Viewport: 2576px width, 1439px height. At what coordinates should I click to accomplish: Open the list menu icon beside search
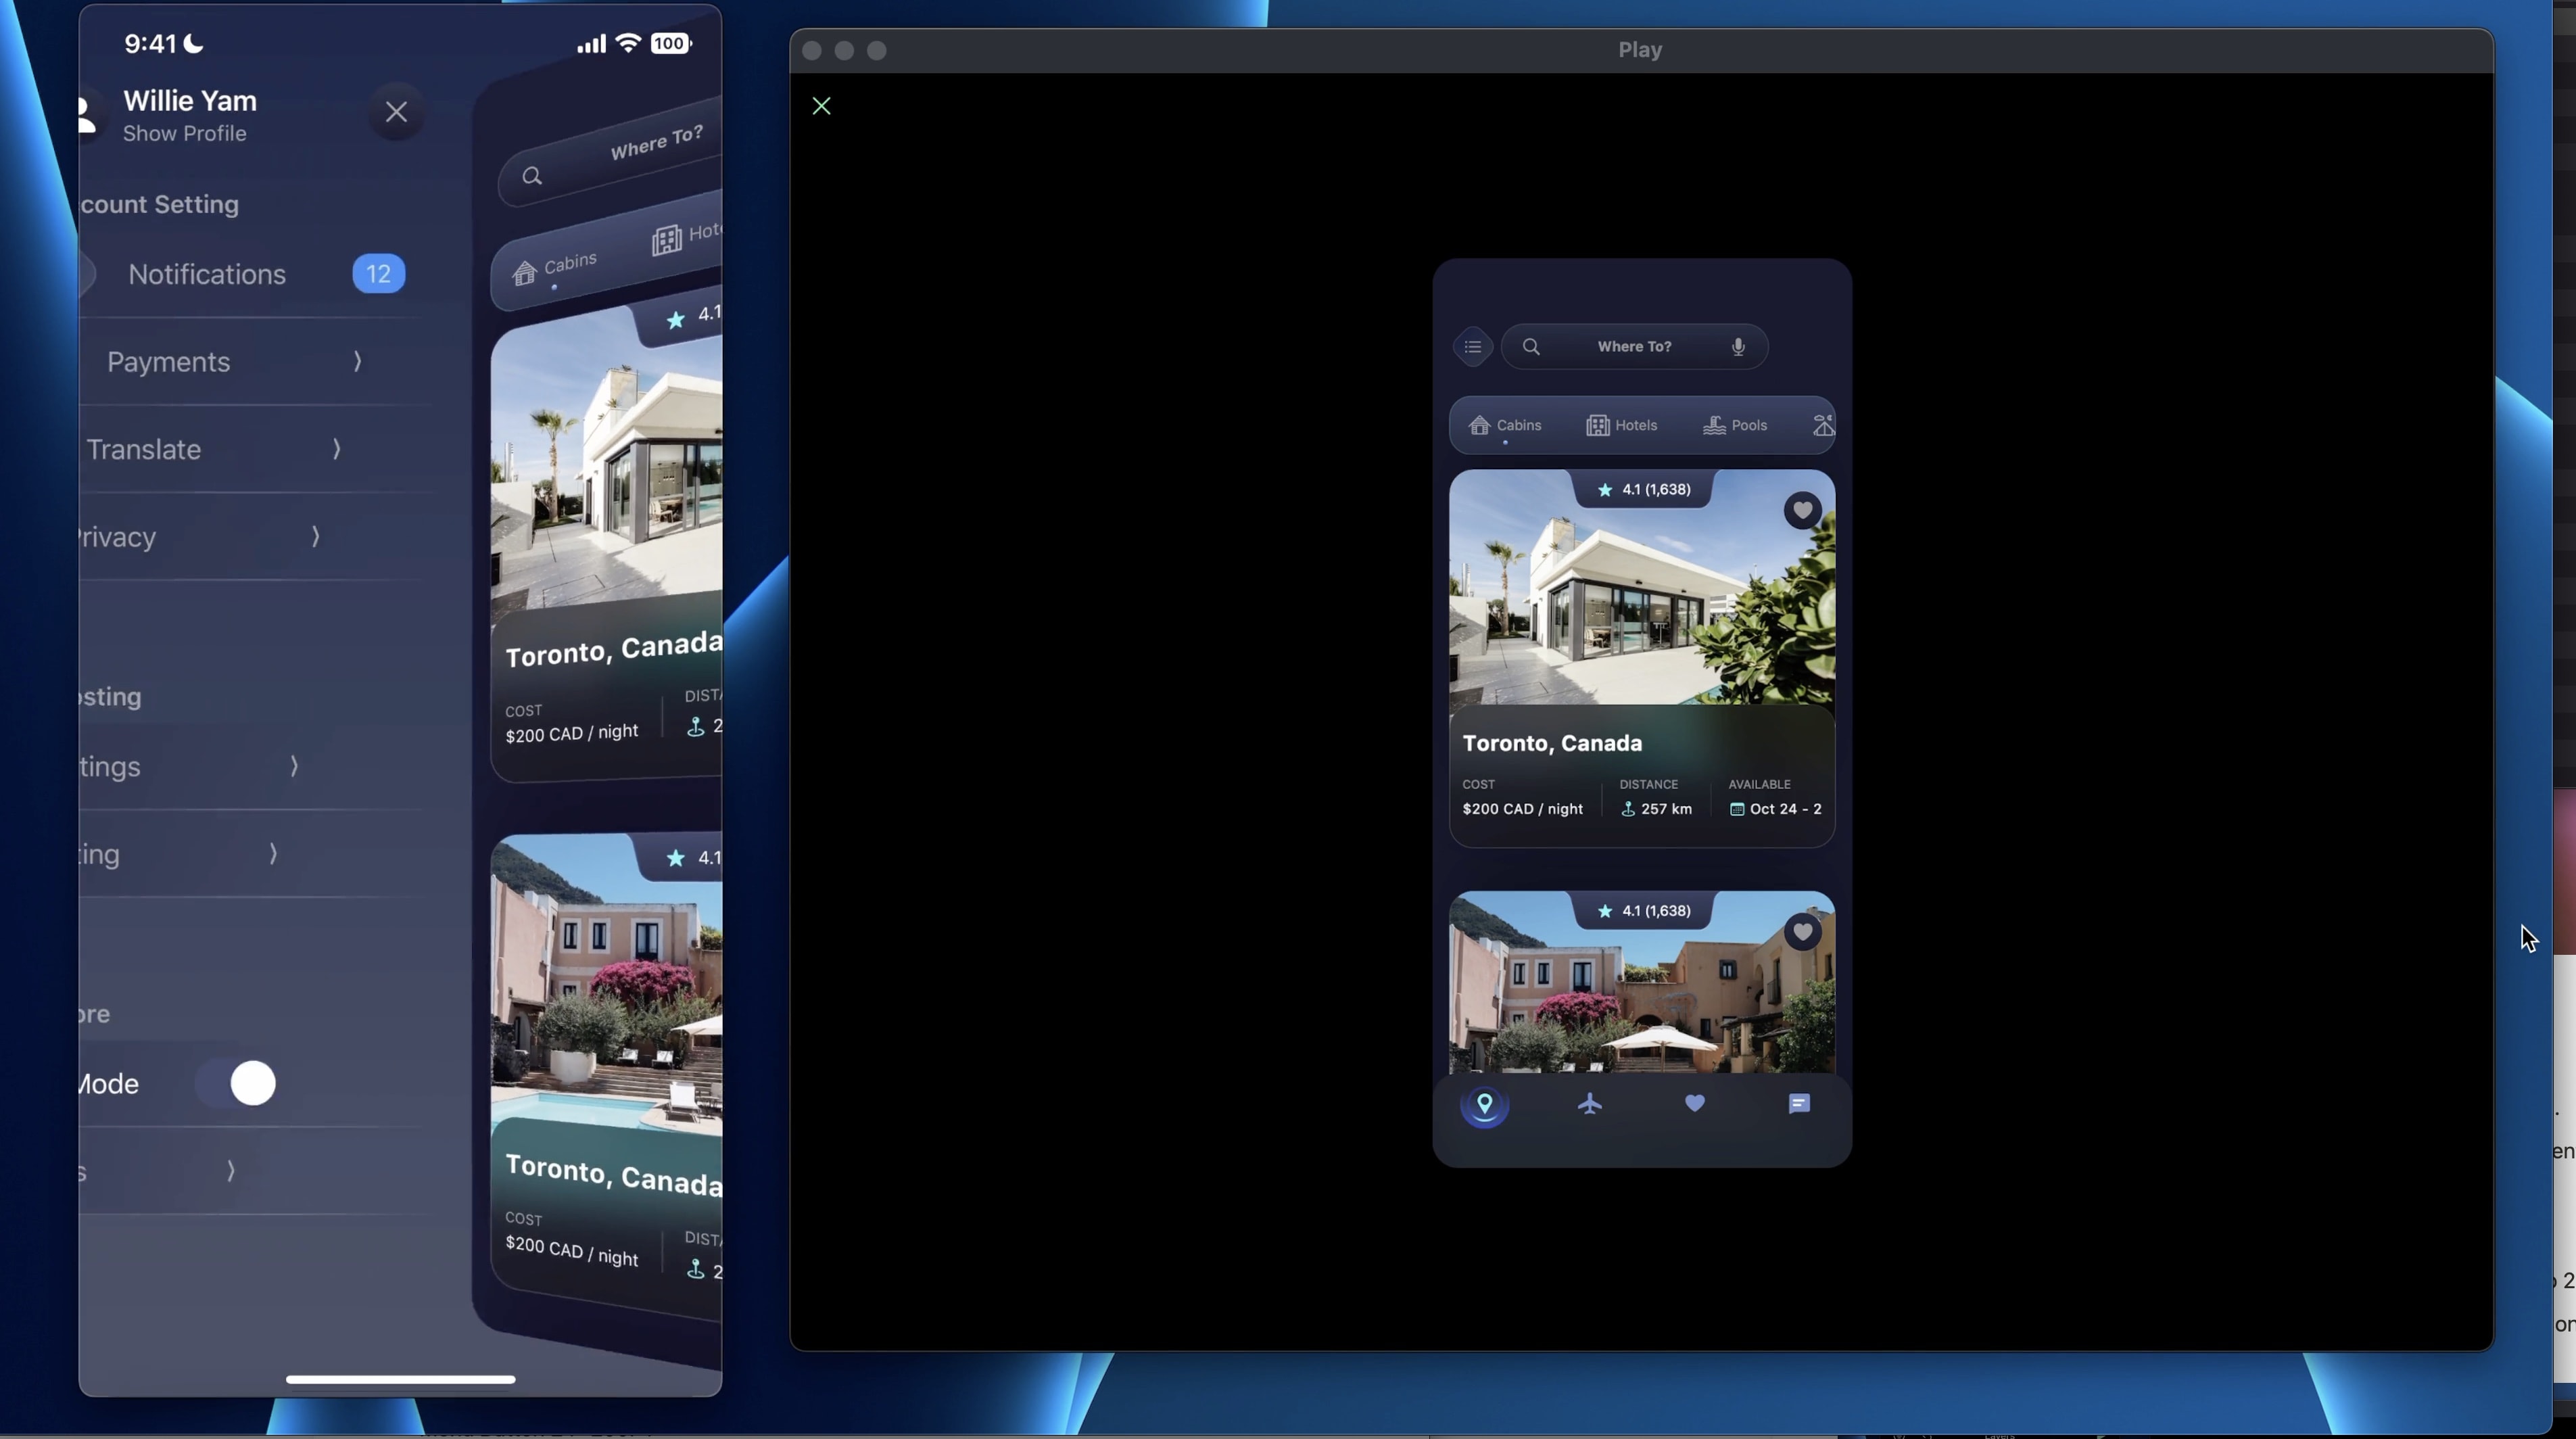coord(1472,347)
